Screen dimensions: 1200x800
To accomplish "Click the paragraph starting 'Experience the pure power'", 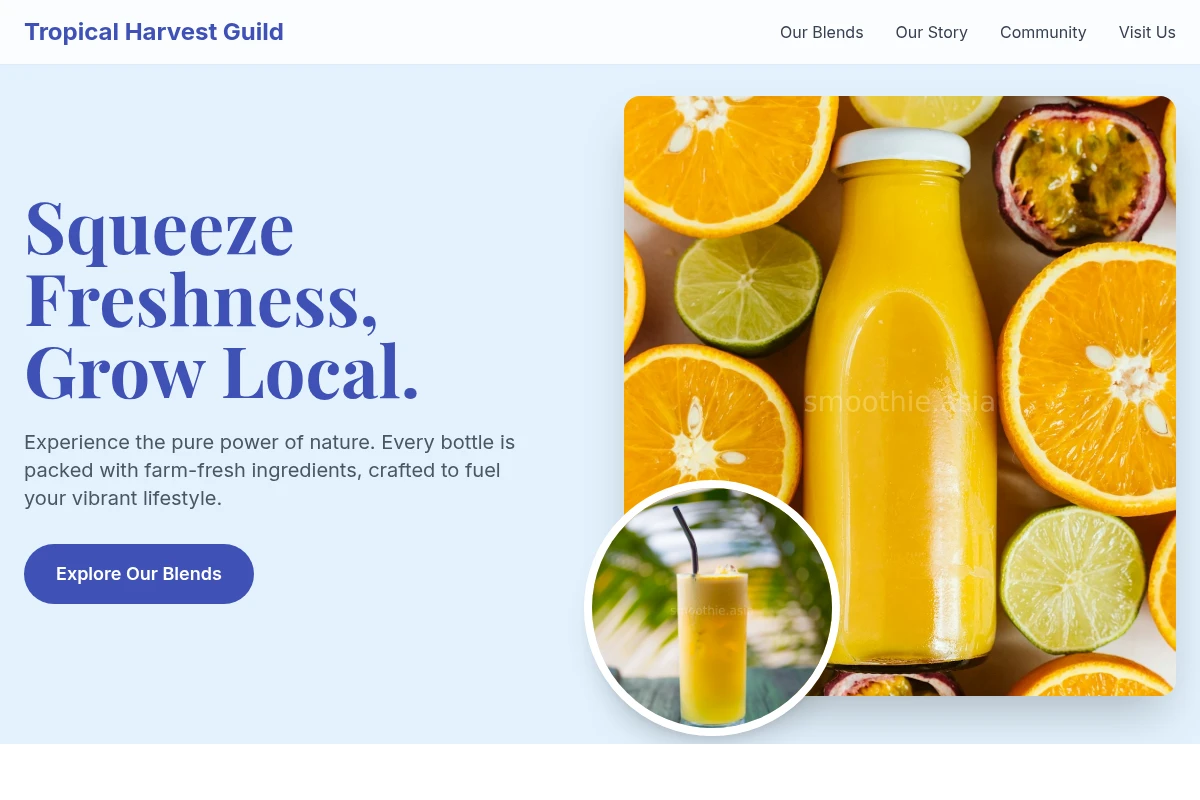I will [x=270, y=470].
